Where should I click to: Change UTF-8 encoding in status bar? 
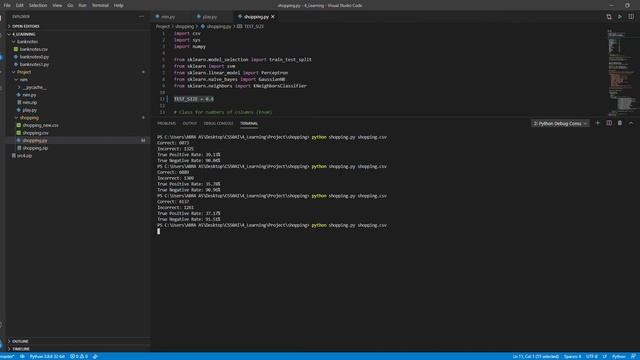[591, 356]
